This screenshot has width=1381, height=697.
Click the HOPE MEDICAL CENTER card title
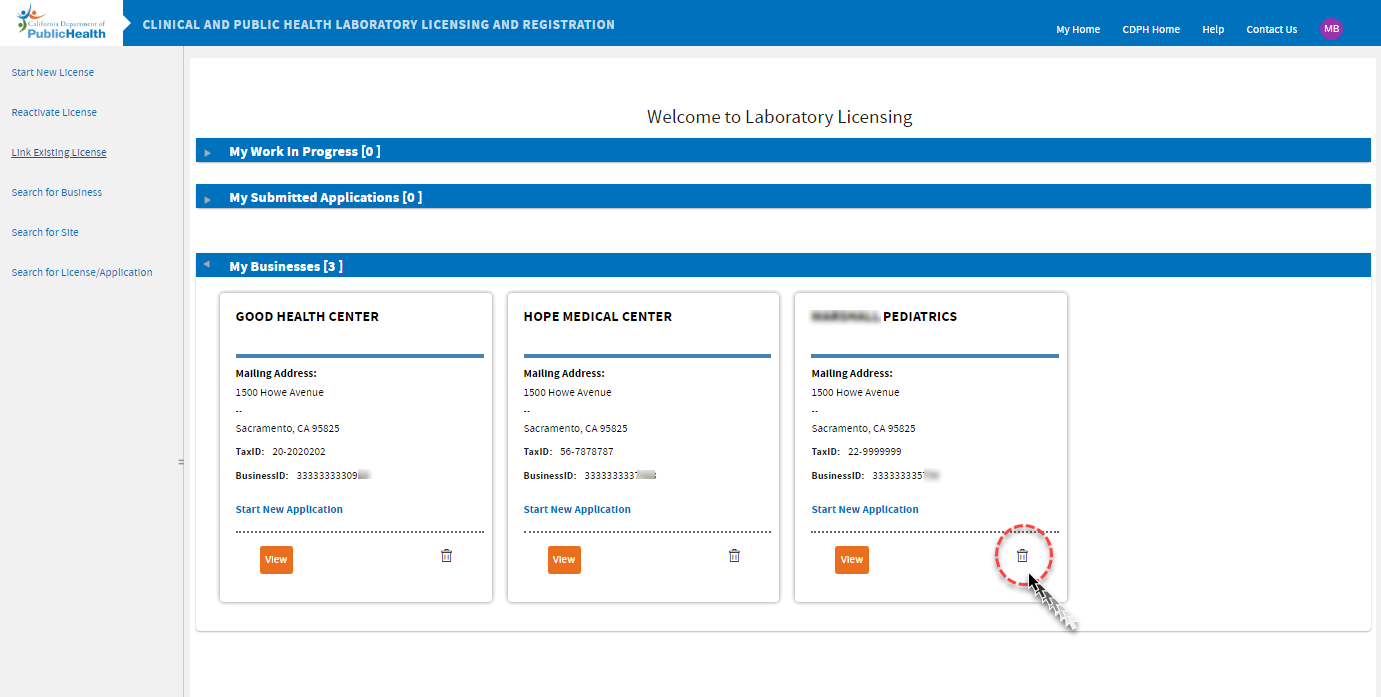[598, 317]
